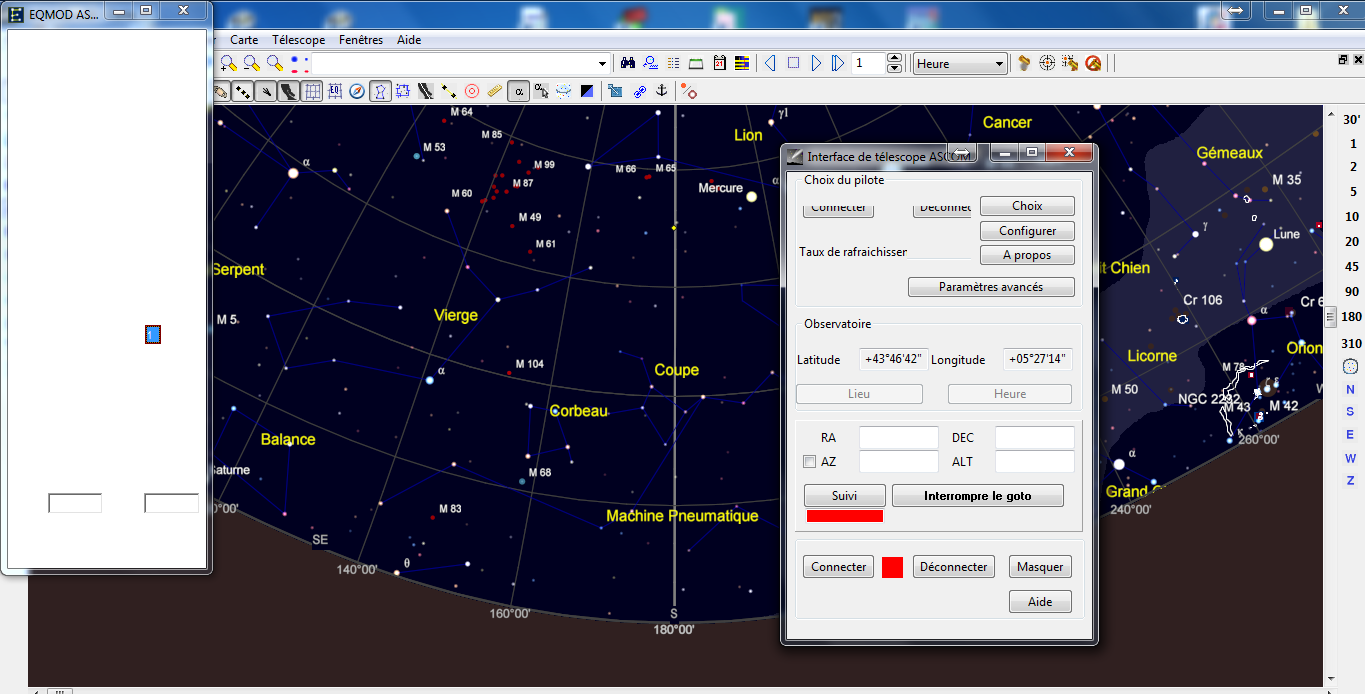This screenshot has width=1365, height=694.
Task: Select the yellow ruler measuring tool
Action: (x=495, y=91)
